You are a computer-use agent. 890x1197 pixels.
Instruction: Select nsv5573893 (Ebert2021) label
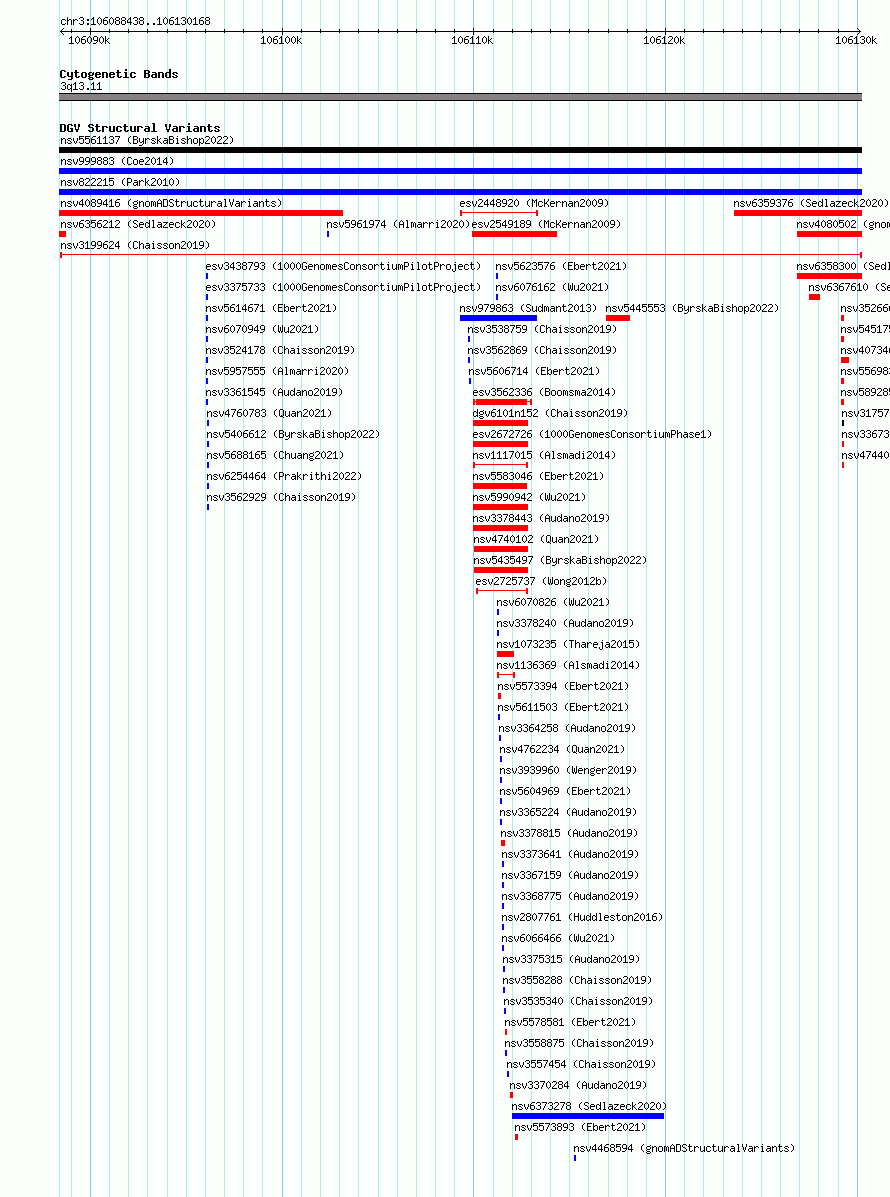click(580, 1127)
